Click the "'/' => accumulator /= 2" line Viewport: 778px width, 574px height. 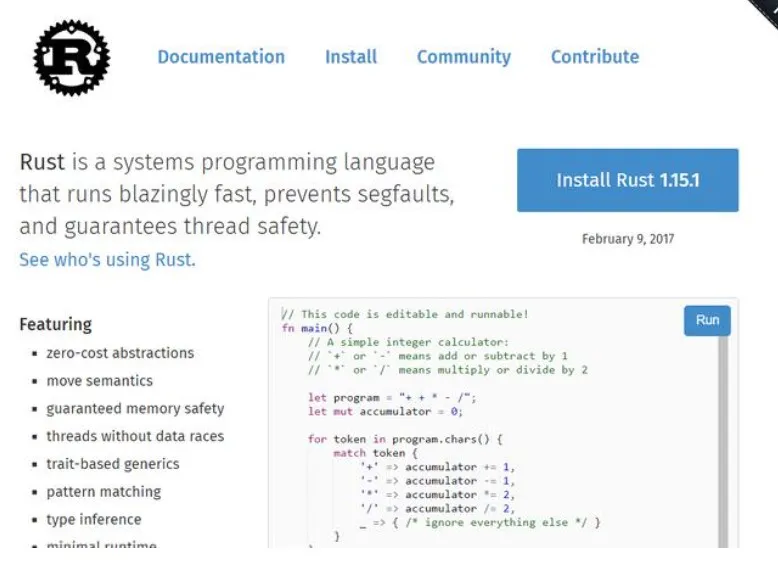(438, 509)
